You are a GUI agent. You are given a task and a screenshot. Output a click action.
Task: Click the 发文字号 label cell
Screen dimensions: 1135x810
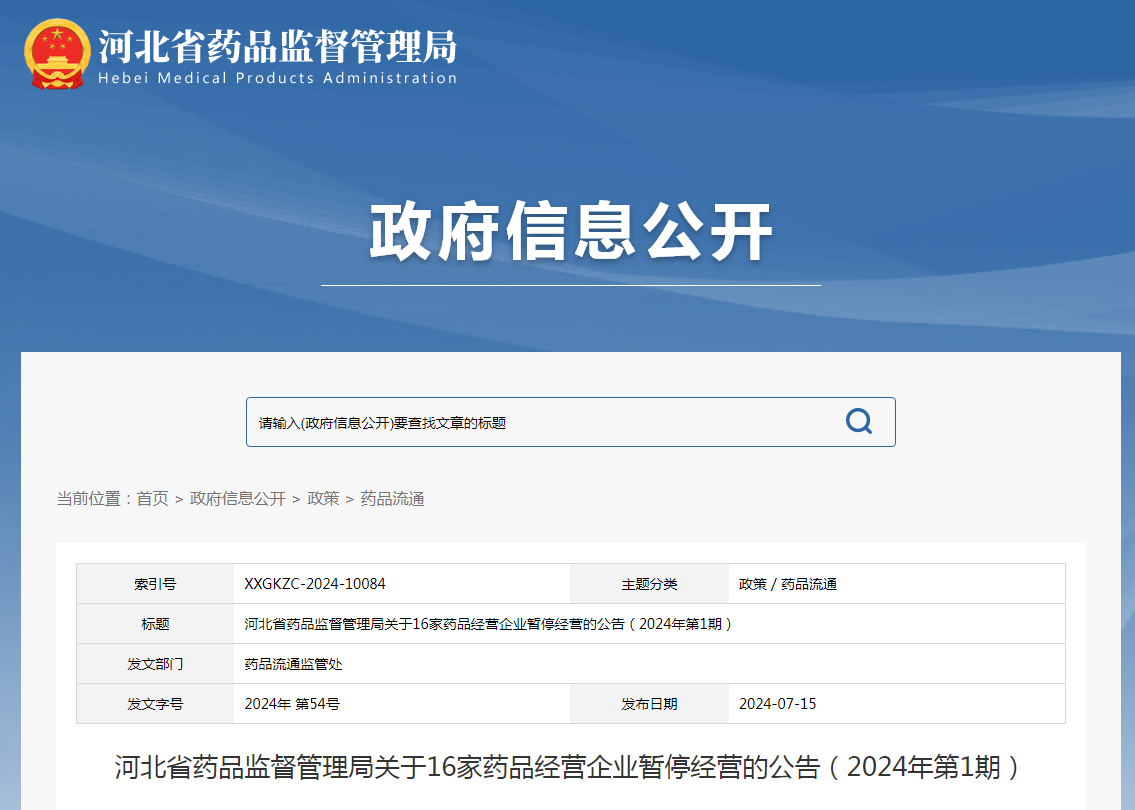click(x=155, y=704)
